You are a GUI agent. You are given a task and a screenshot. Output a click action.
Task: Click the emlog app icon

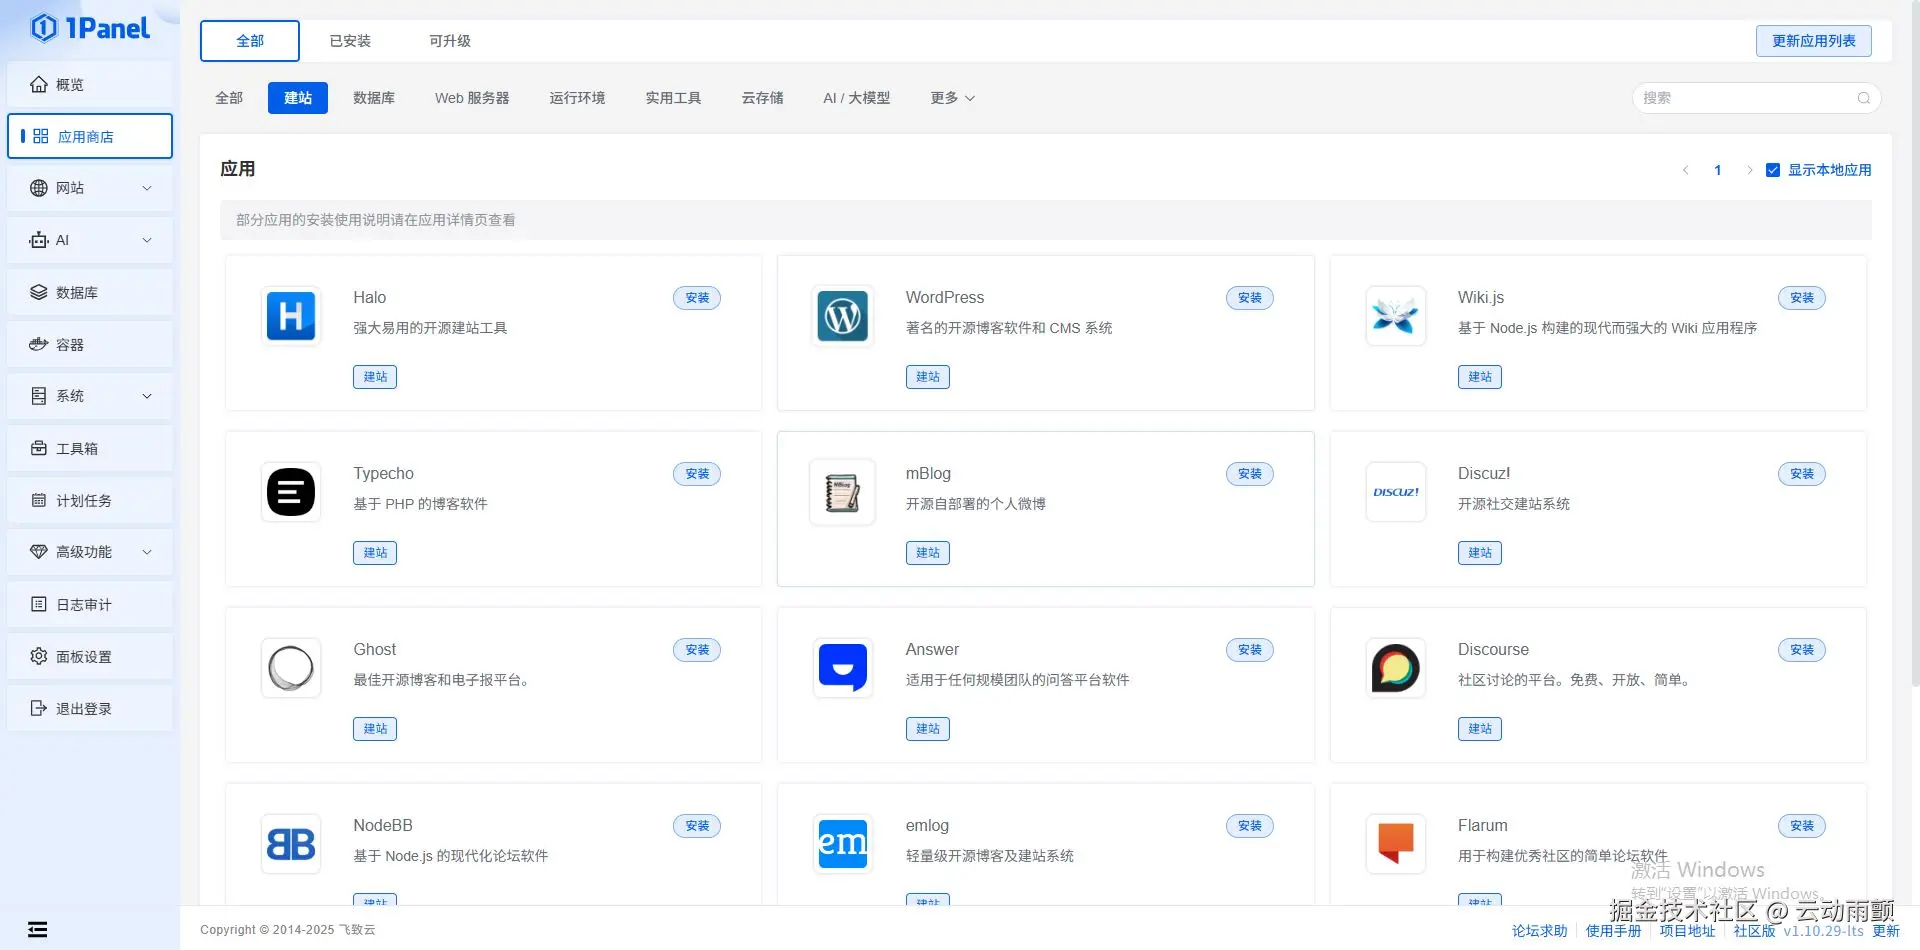pyautogui.click(x=843, y=844)
